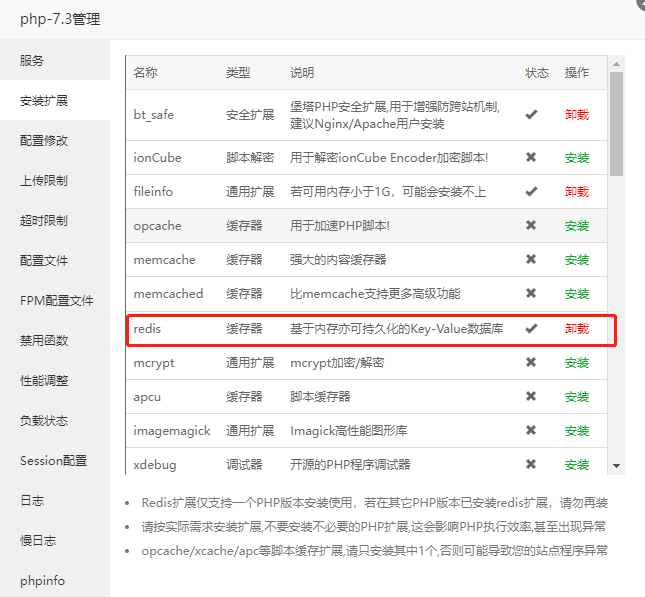Click 卸载 link for bt_safe

[x=577, y=115]
